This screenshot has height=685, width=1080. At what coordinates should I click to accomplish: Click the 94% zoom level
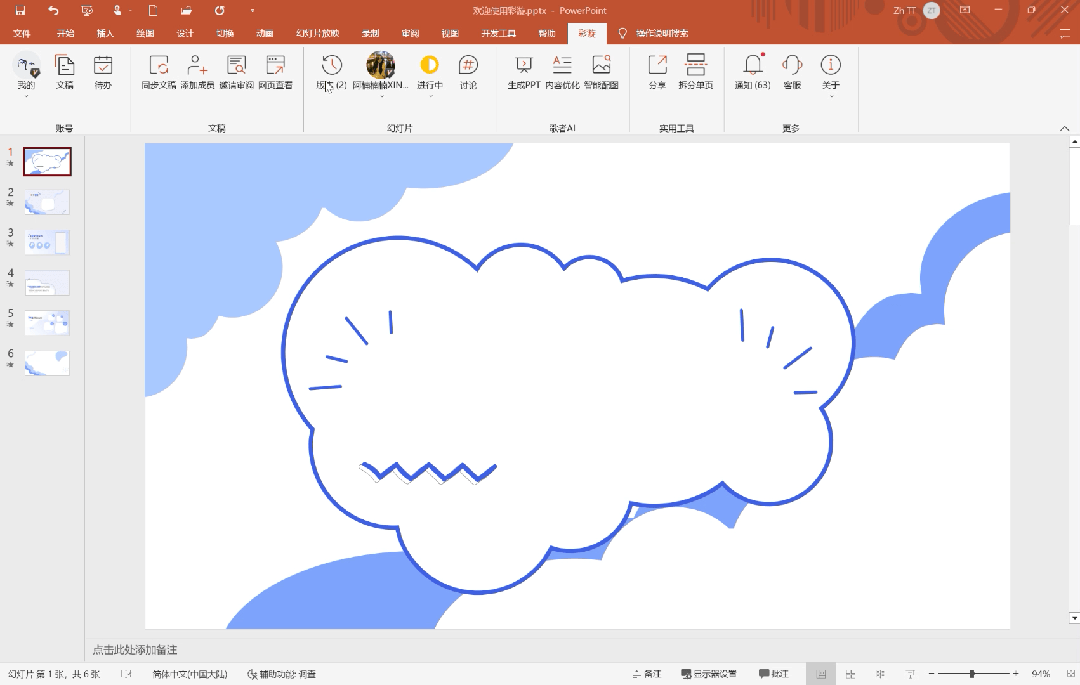pos(1041,674)
